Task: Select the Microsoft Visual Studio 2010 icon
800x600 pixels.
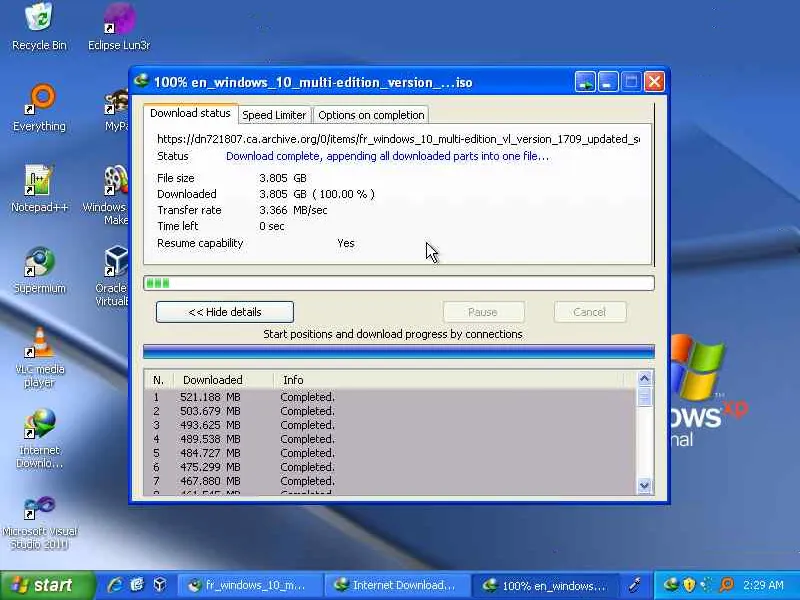Action: [x=39, y=522]
